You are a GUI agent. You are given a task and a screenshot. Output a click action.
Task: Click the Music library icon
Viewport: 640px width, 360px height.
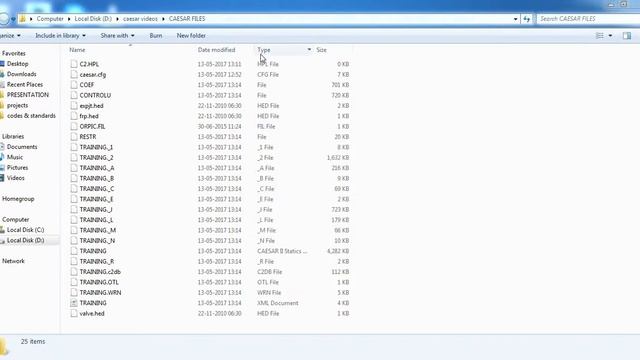(x=2, y=157)
